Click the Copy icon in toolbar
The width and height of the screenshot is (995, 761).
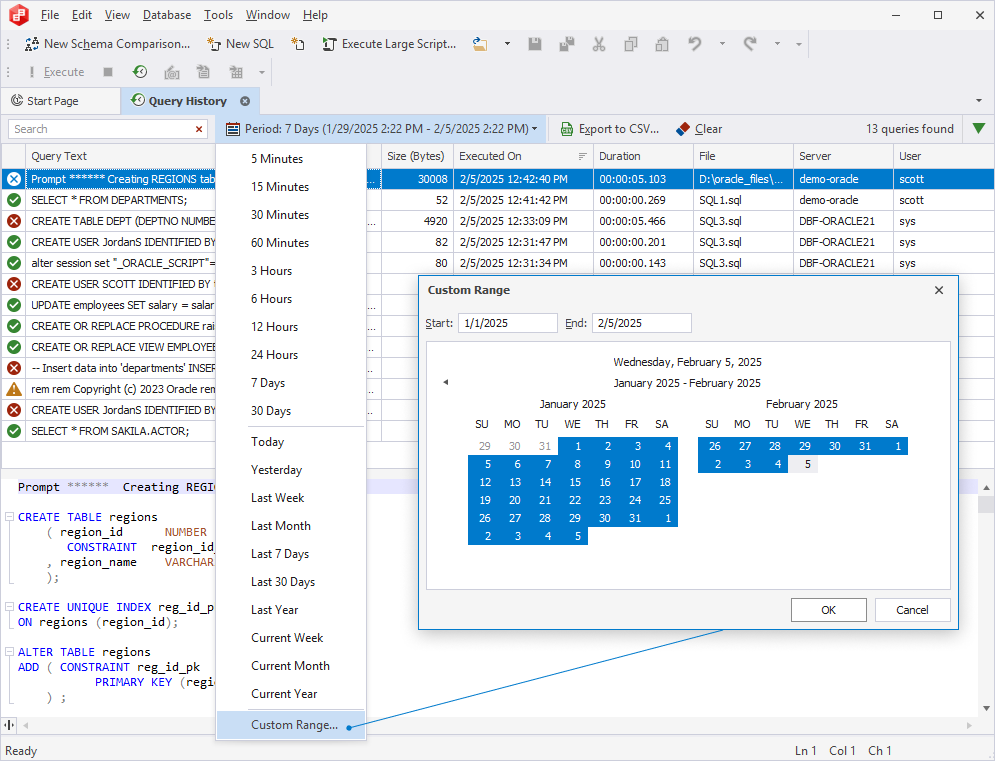coord(631,44)
